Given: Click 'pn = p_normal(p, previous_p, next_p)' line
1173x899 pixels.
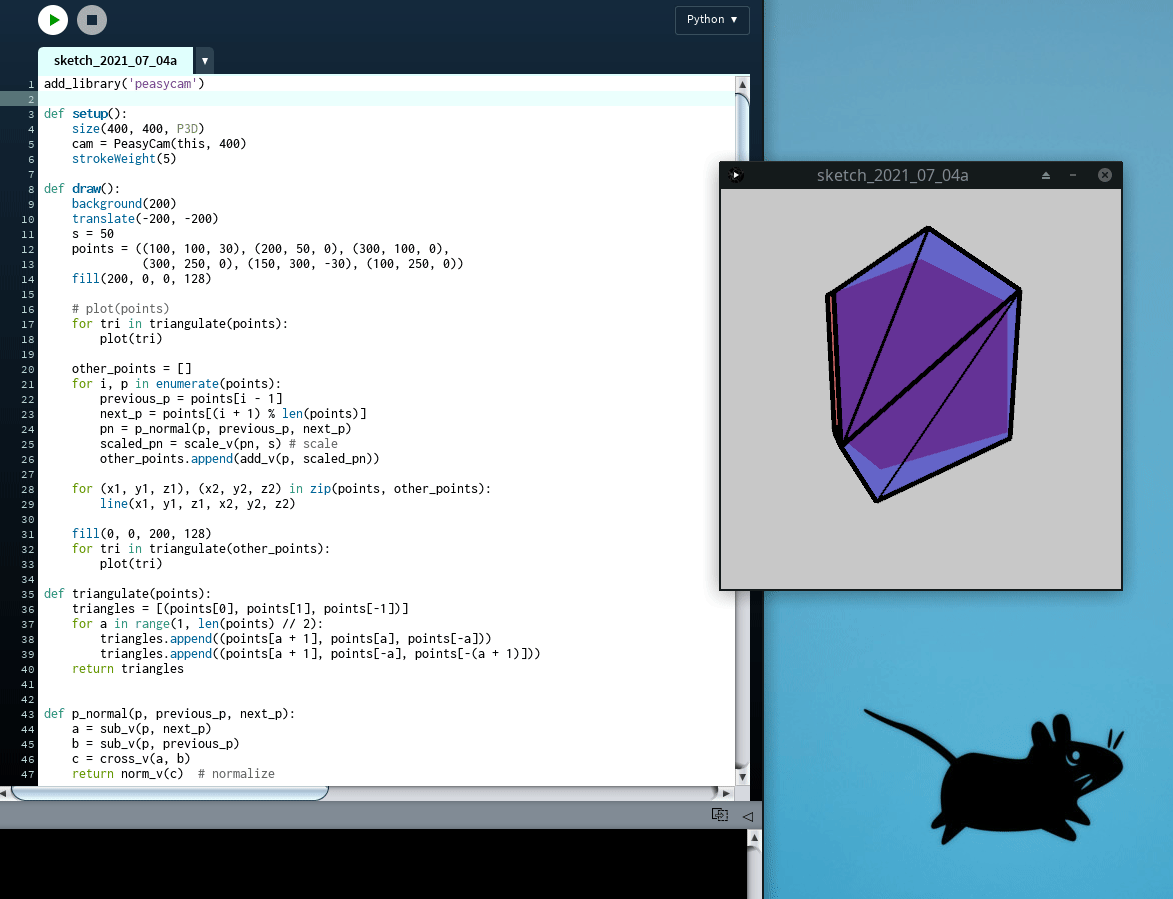Looking at the screenshot, I should tap(225, 429).
